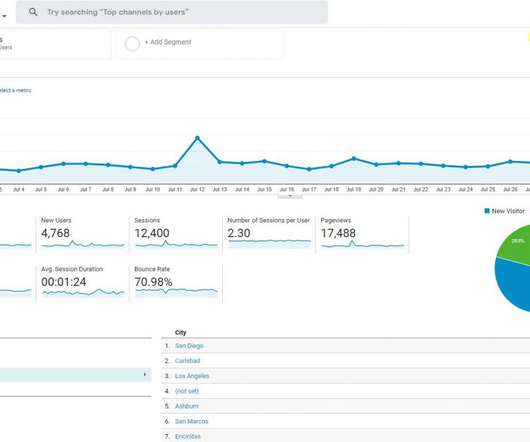The width and height of the screenshot is (530, 442).
Task: Click the Jul 12 peak data point
Action: pyautogui.click(x=197, y=138)
